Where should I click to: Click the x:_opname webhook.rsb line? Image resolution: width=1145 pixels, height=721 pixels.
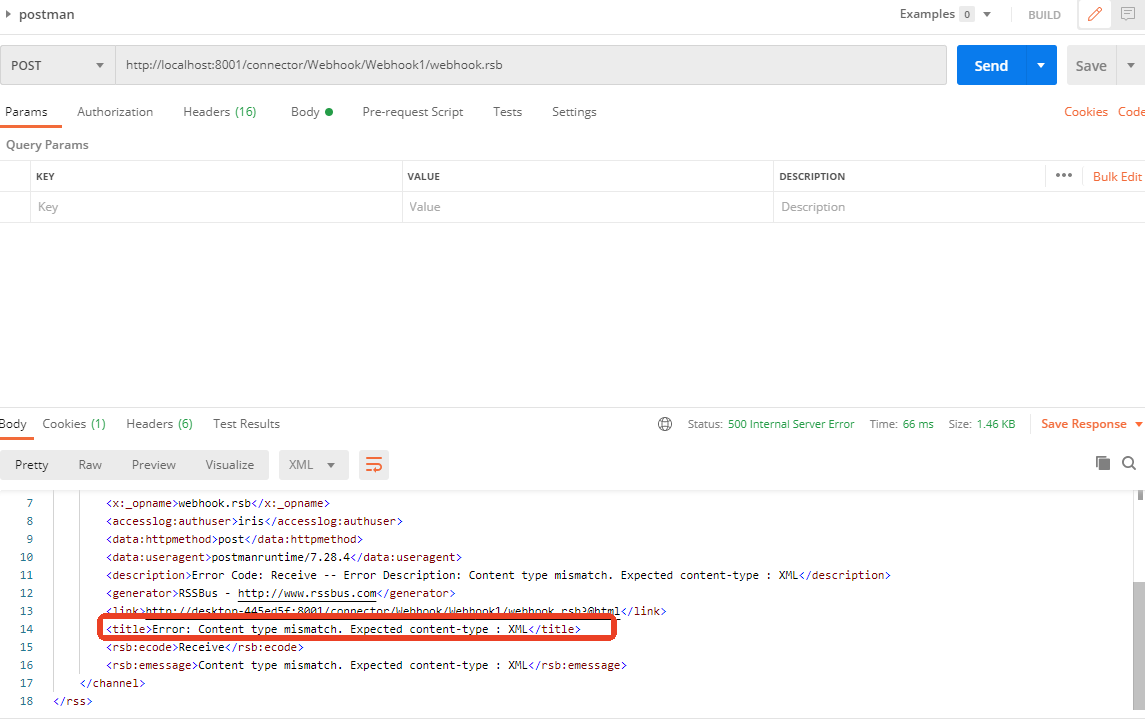(218, 503)
